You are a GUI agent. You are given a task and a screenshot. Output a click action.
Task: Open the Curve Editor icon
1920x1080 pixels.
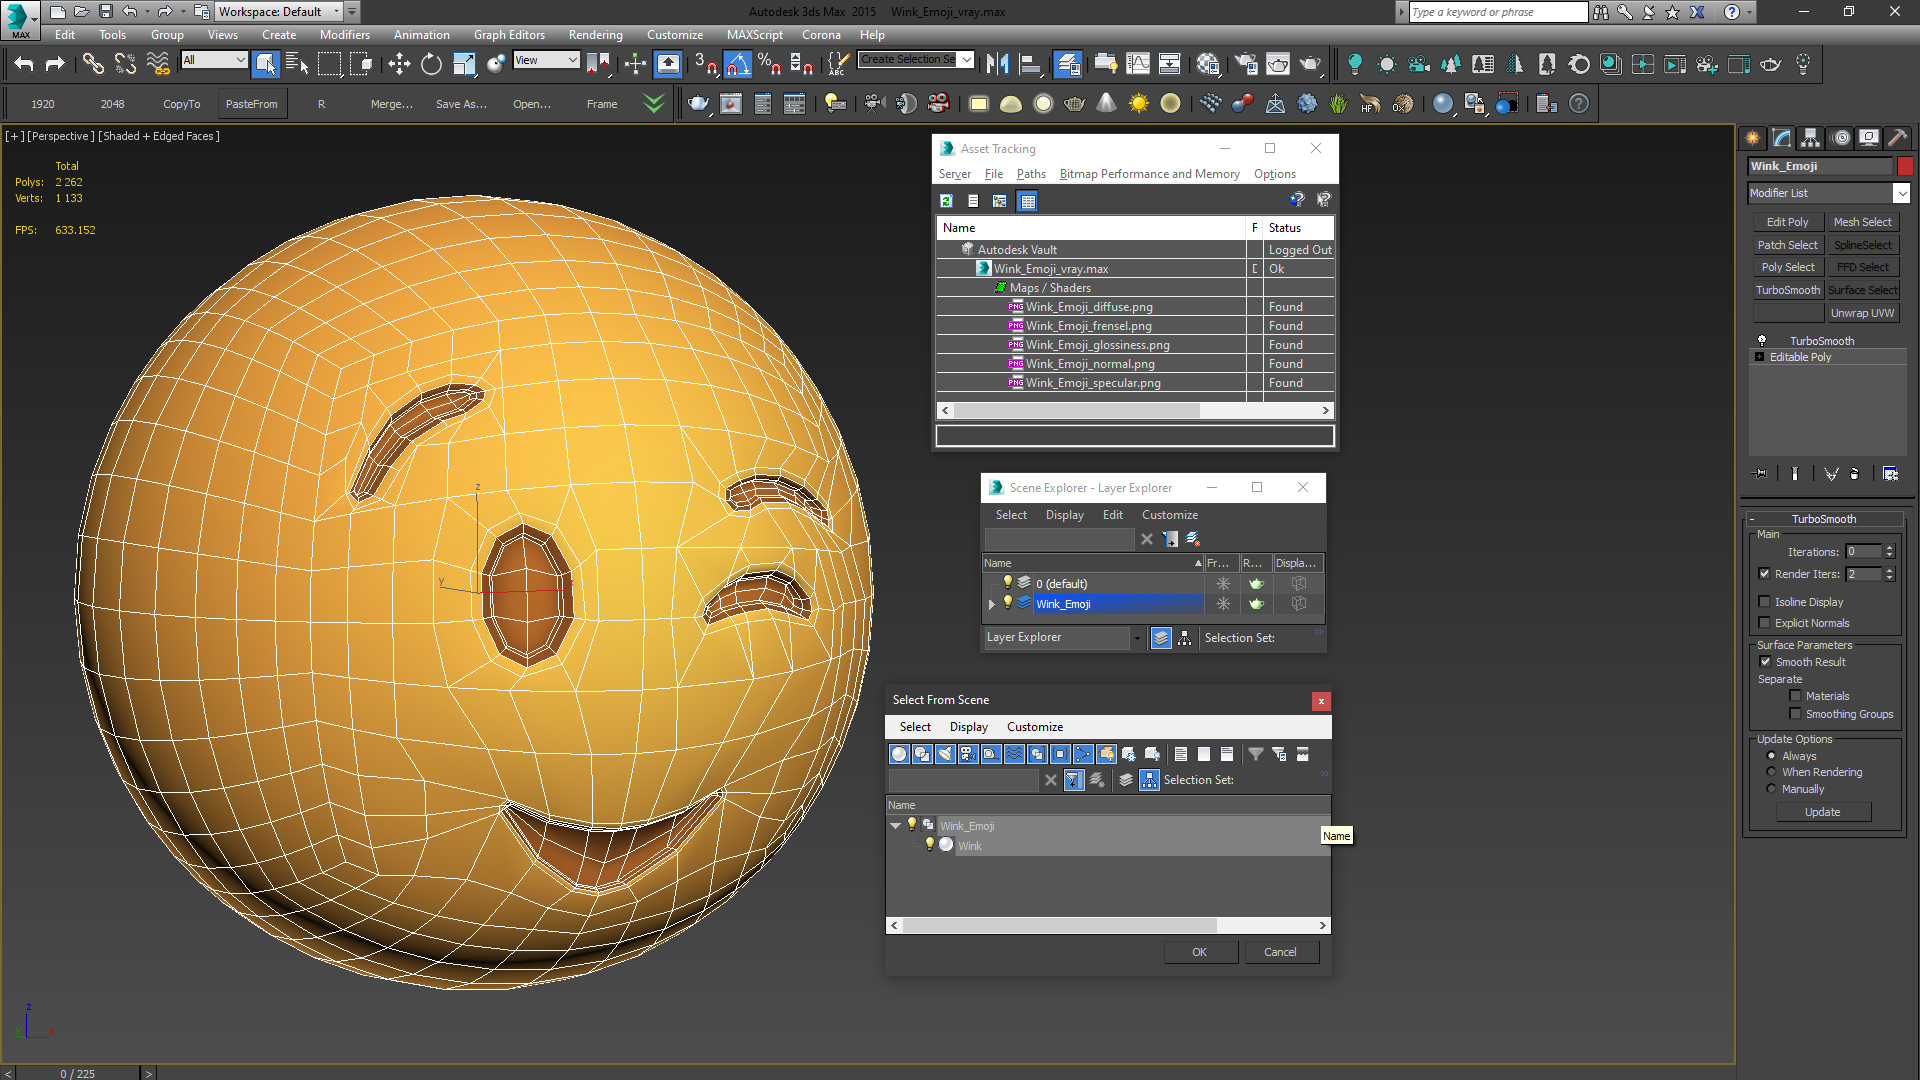pos(1138,64)
